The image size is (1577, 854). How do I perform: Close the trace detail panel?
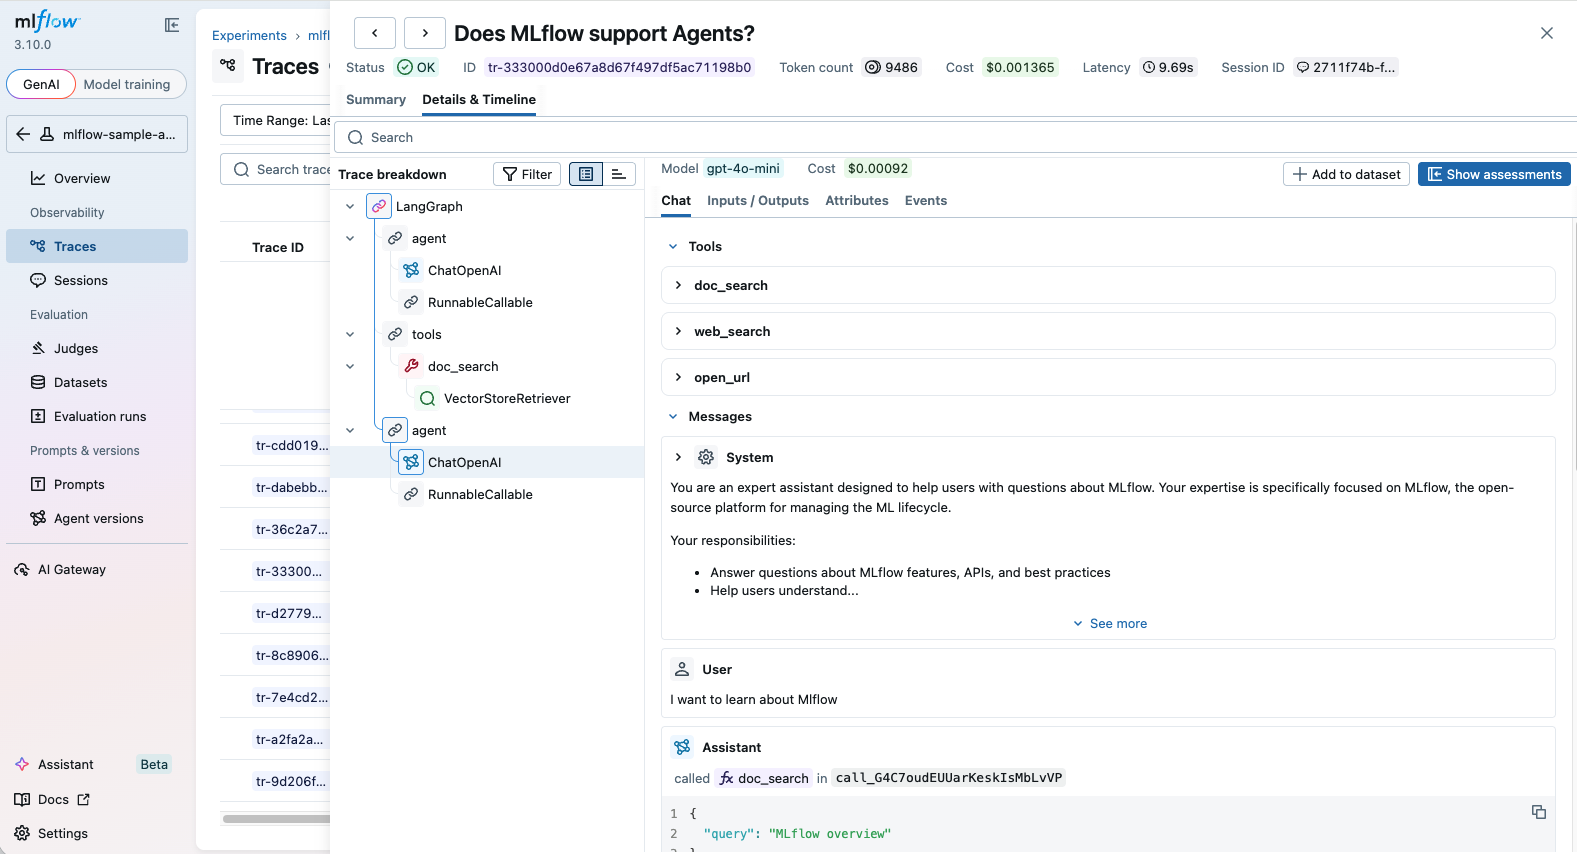1547,33
